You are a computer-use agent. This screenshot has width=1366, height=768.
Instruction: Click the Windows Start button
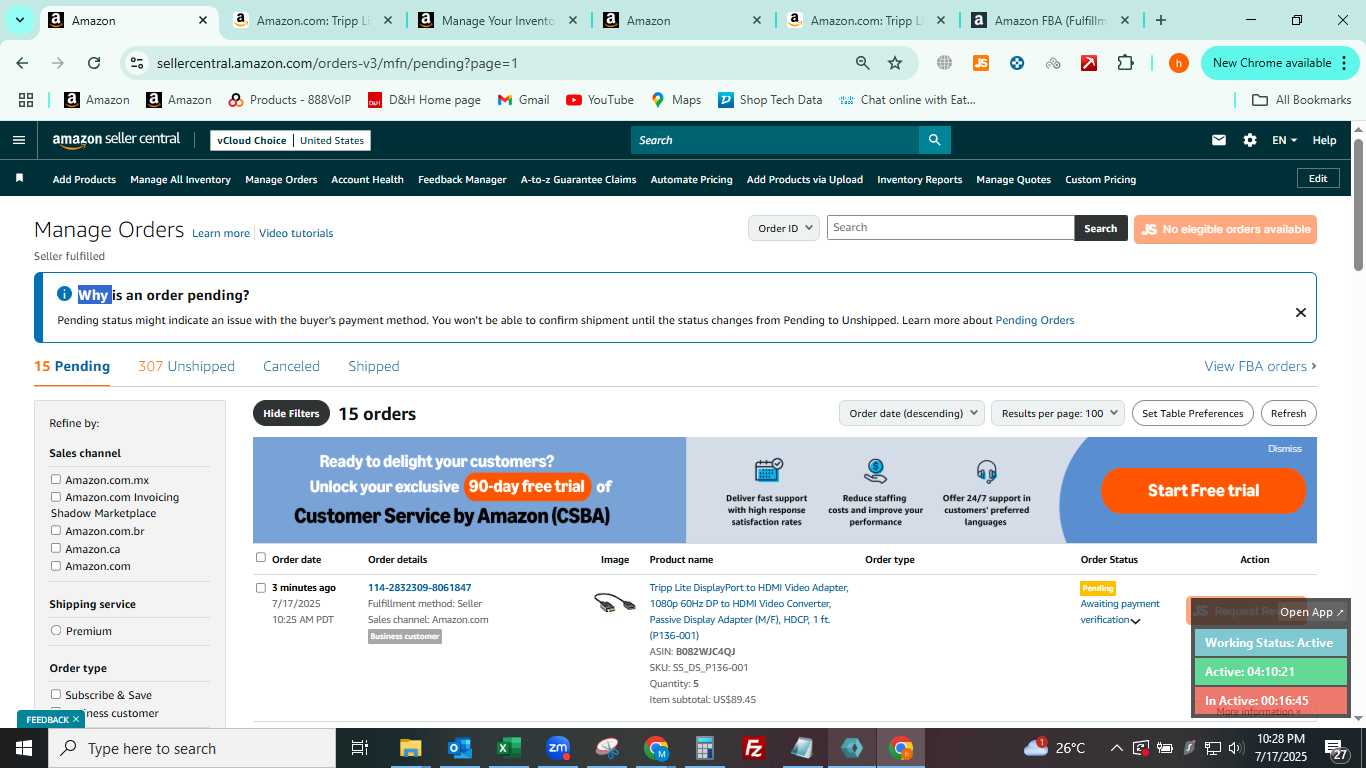coord(24,748)
